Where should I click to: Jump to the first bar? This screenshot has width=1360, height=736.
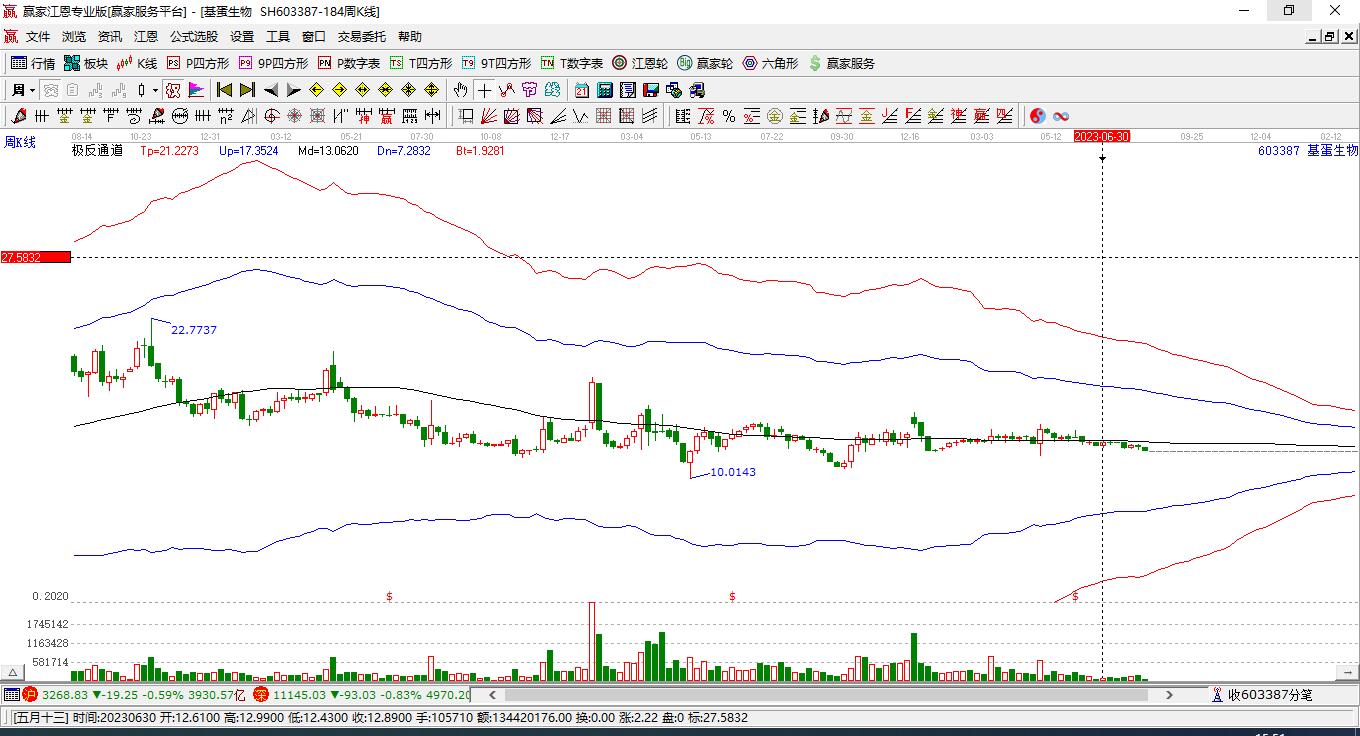(x=225, y=90)
